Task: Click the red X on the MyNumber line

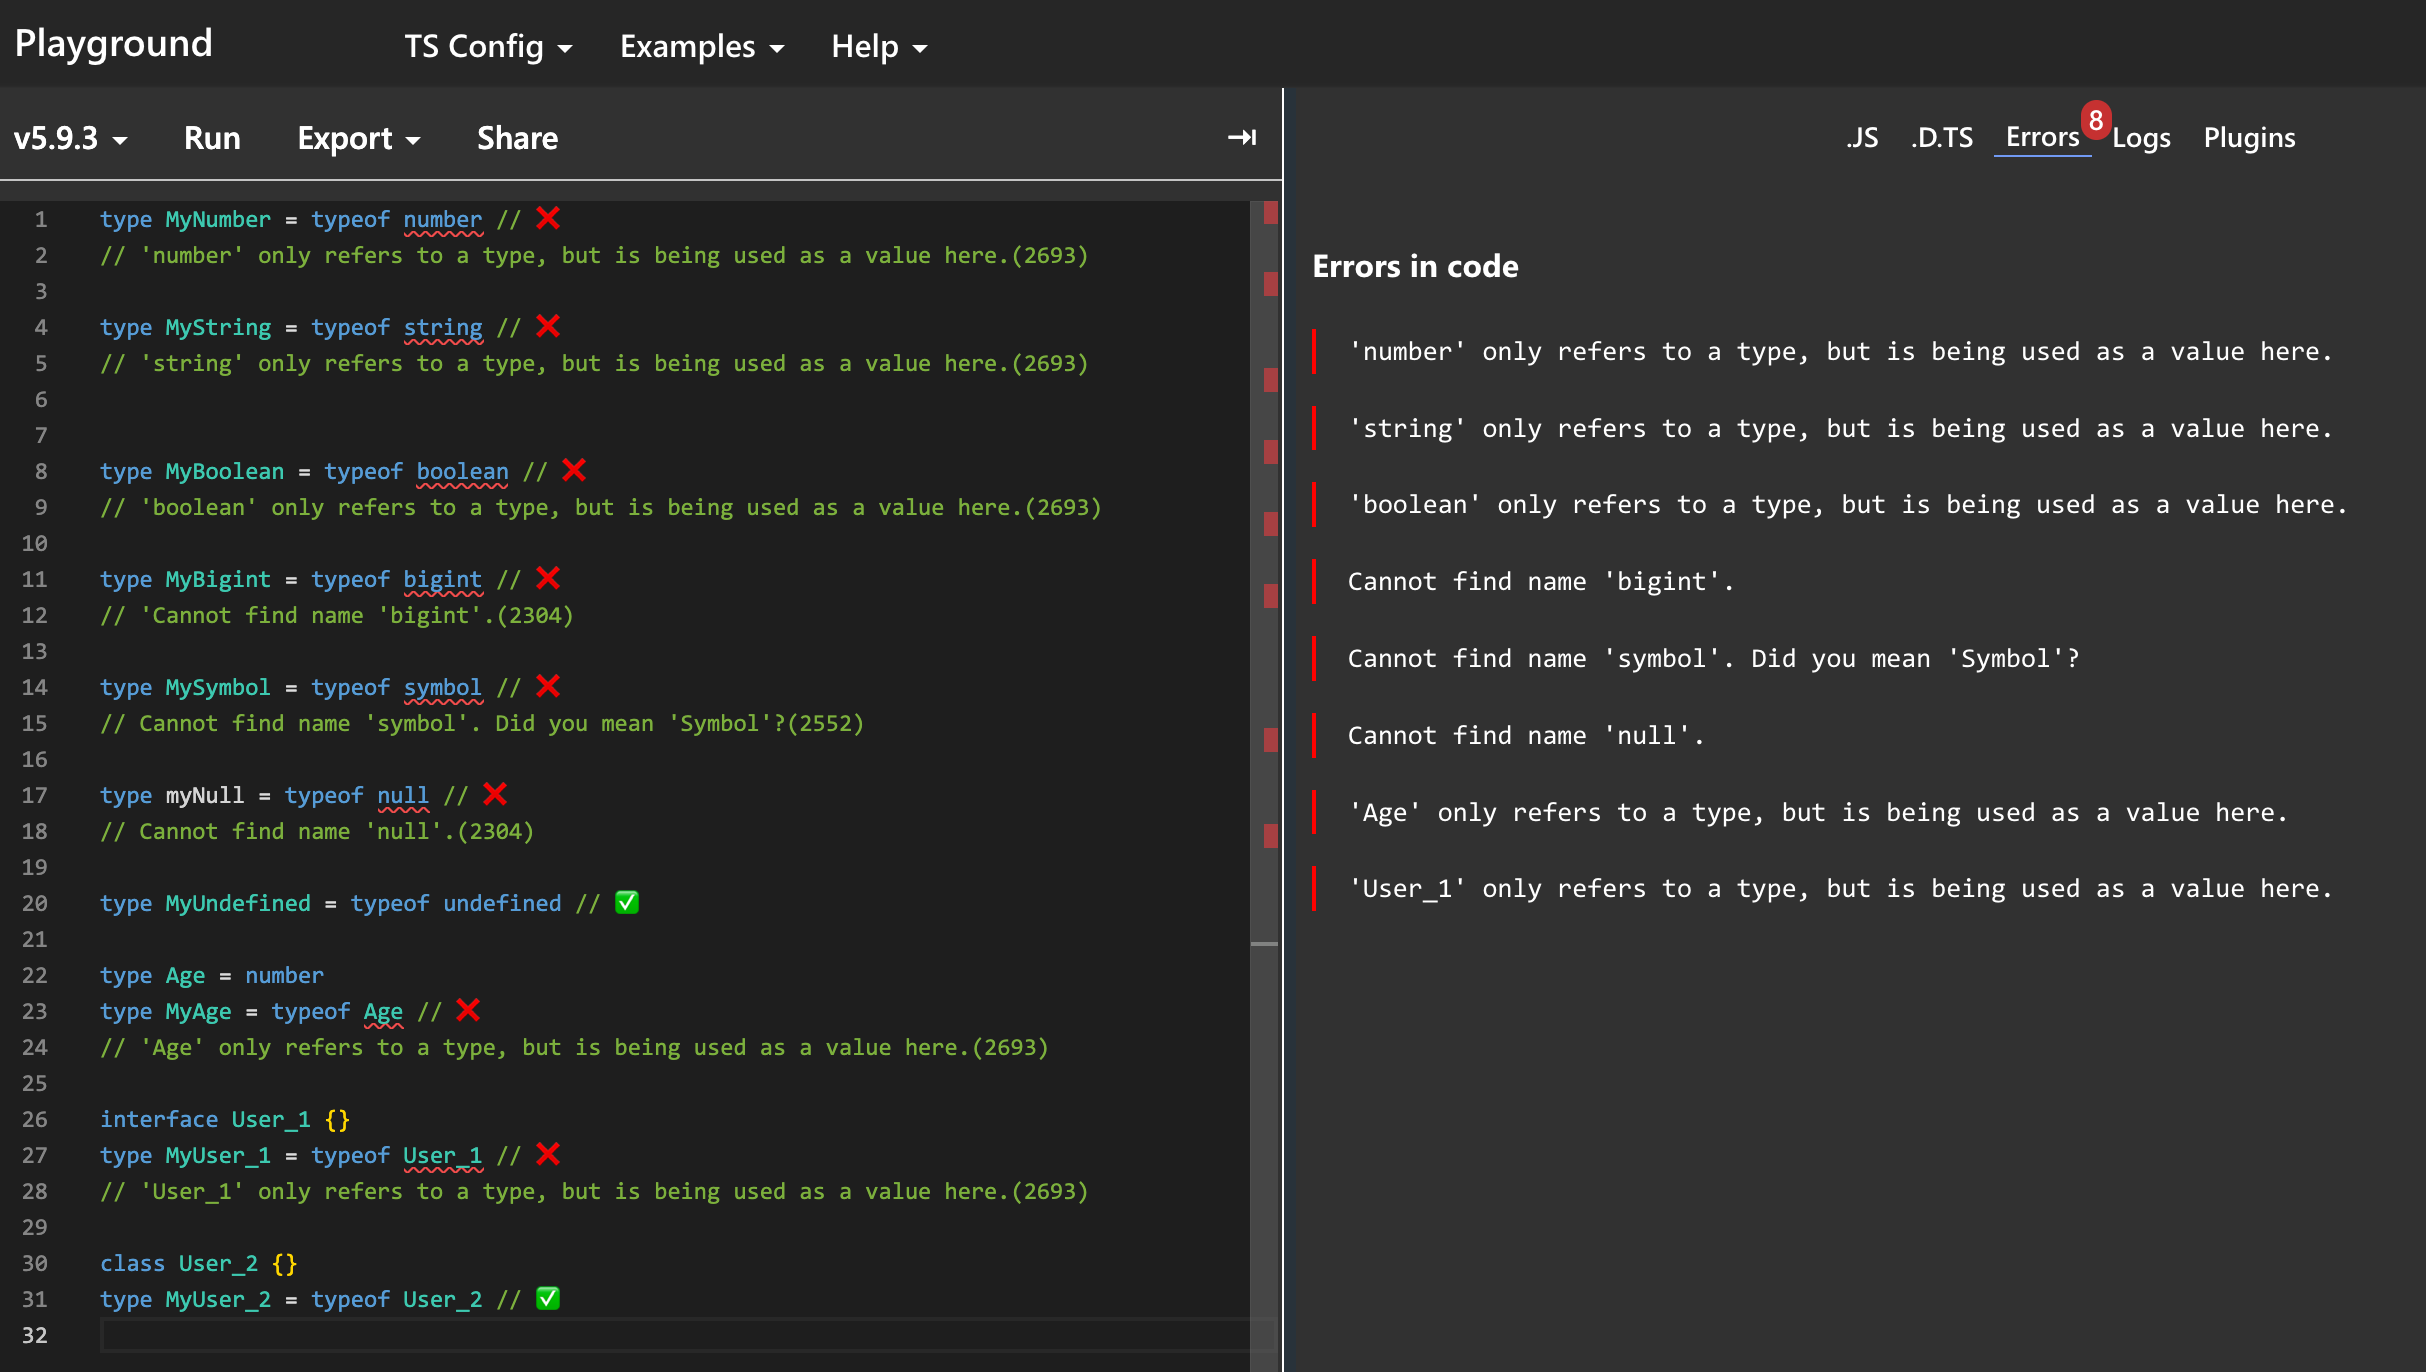Action: (548, 218)
